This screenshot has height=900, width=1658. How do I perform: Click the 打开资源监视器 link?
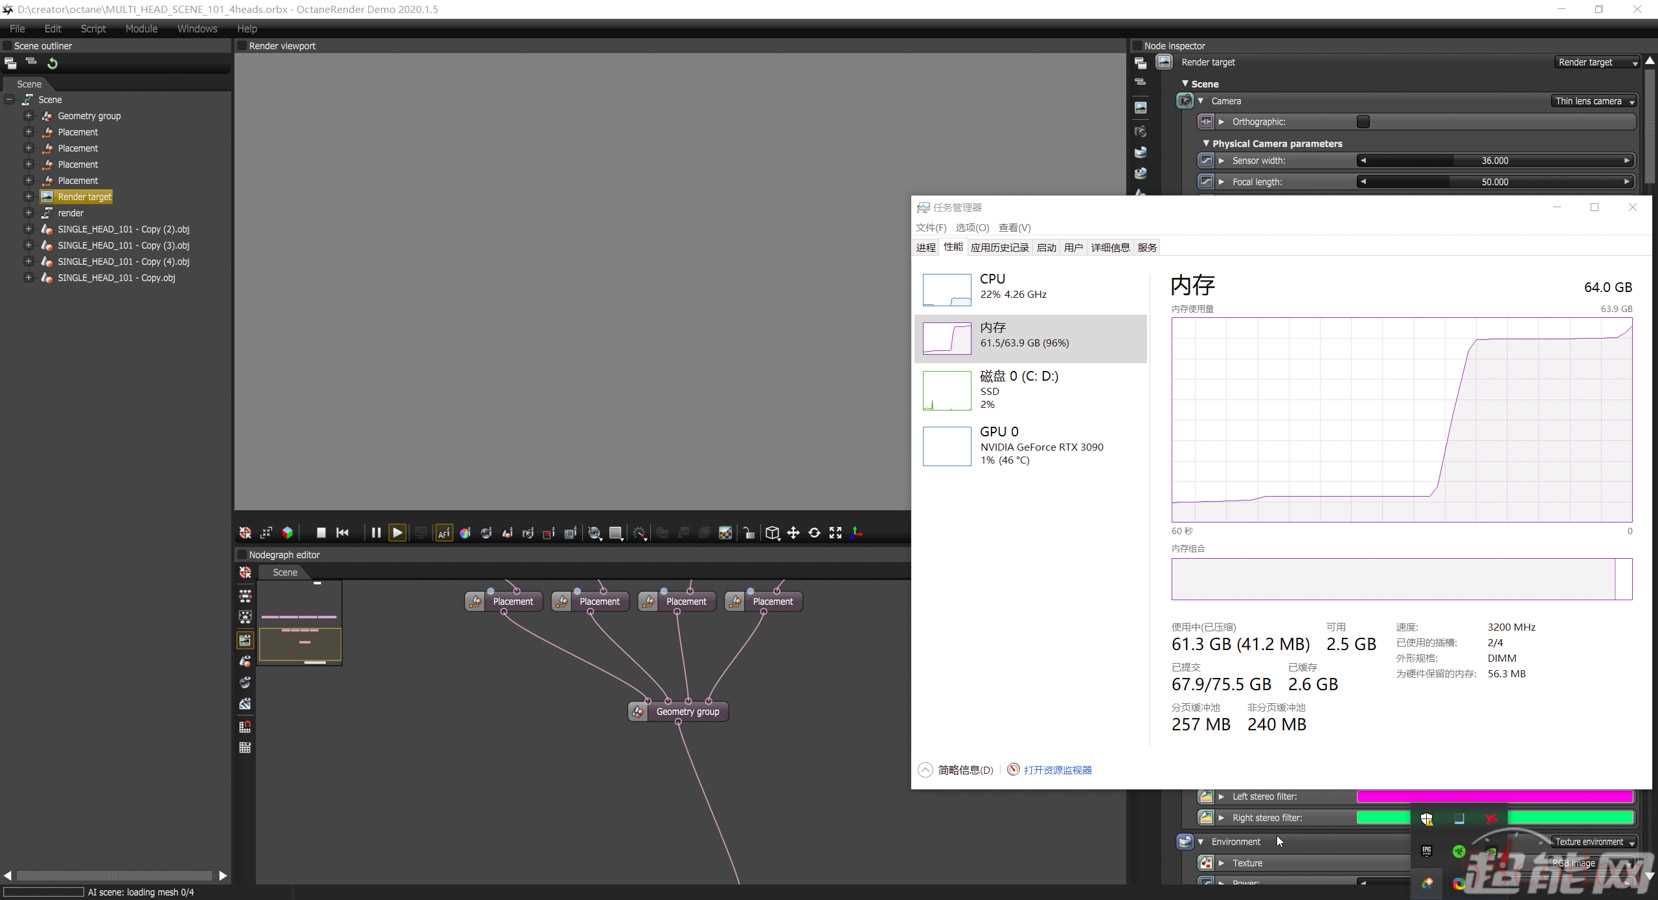(1057, 770)
